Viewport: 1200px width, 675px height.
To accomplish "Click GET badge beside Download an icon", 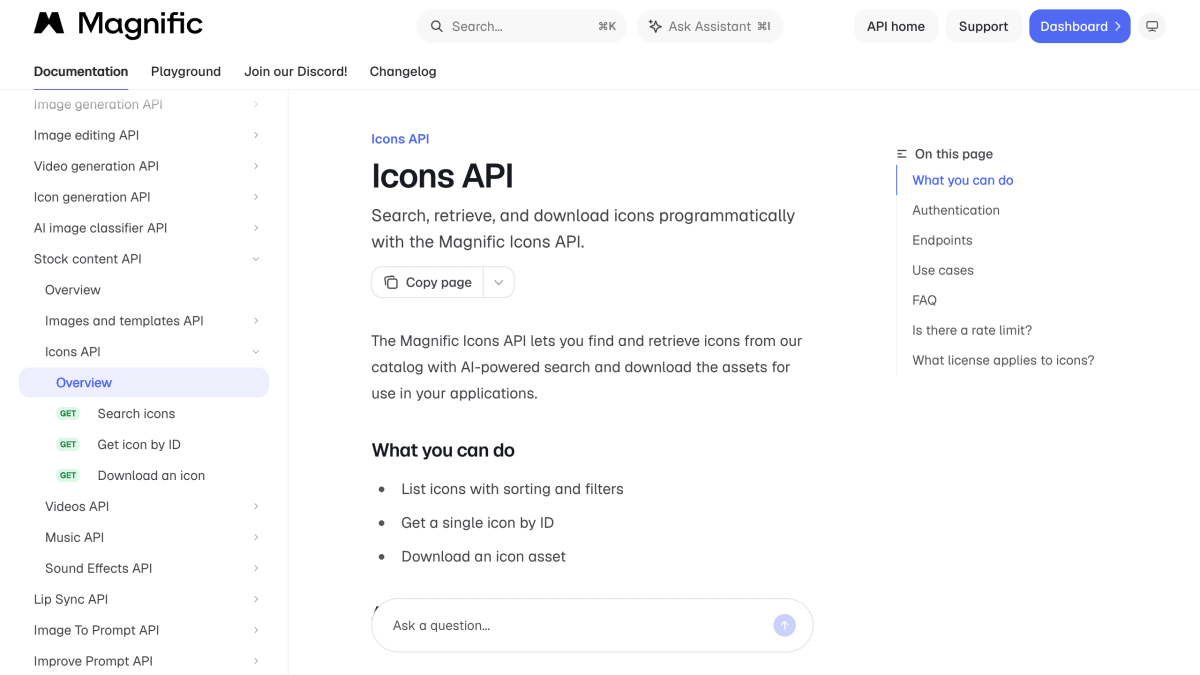I will tap(68, 475).
